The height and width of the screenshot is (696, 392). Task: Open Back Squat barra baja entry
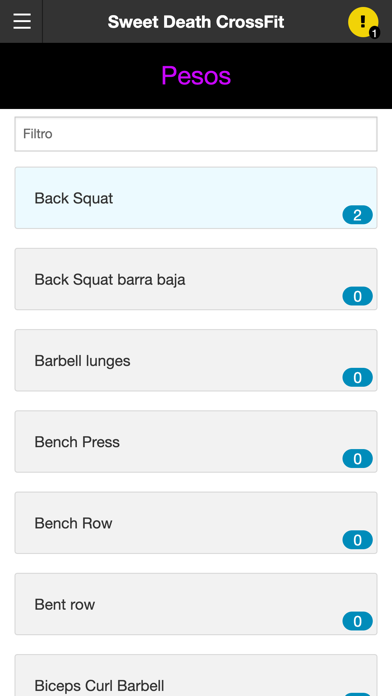(196, 279)
